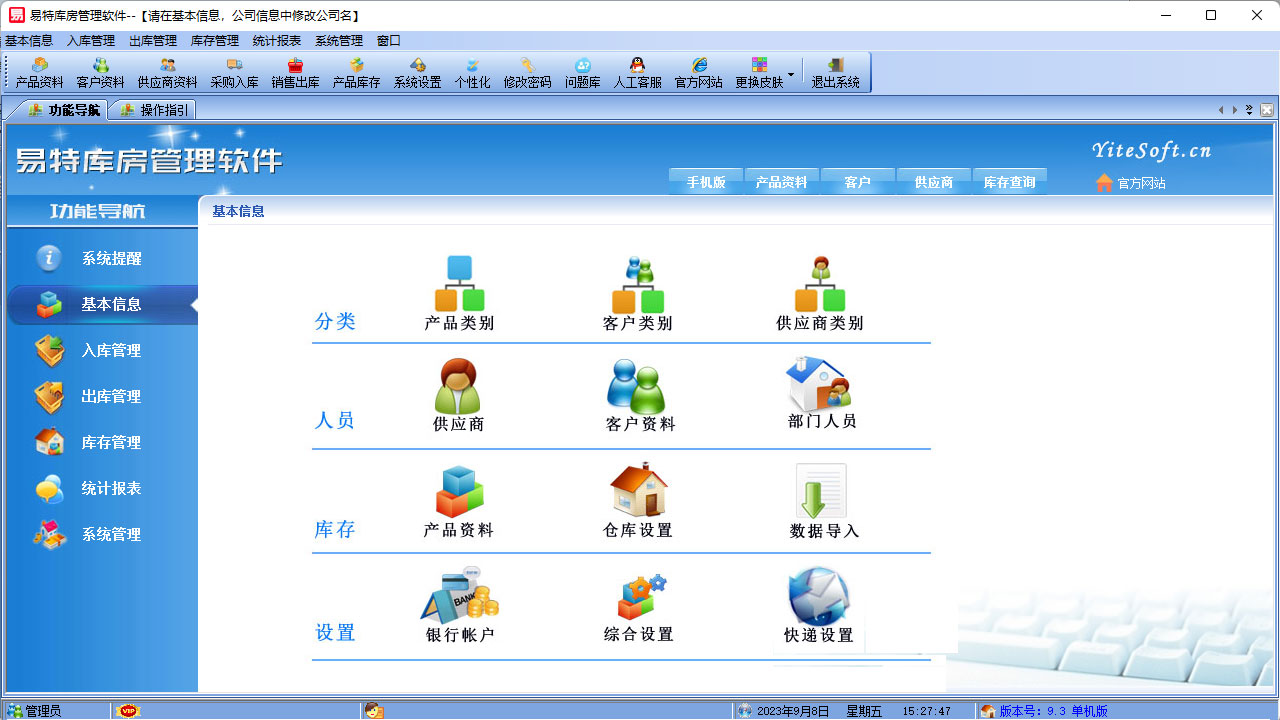Open the 快递设置 express settings icon
This screenshot has width=1280, height=720.
[819, 607]
